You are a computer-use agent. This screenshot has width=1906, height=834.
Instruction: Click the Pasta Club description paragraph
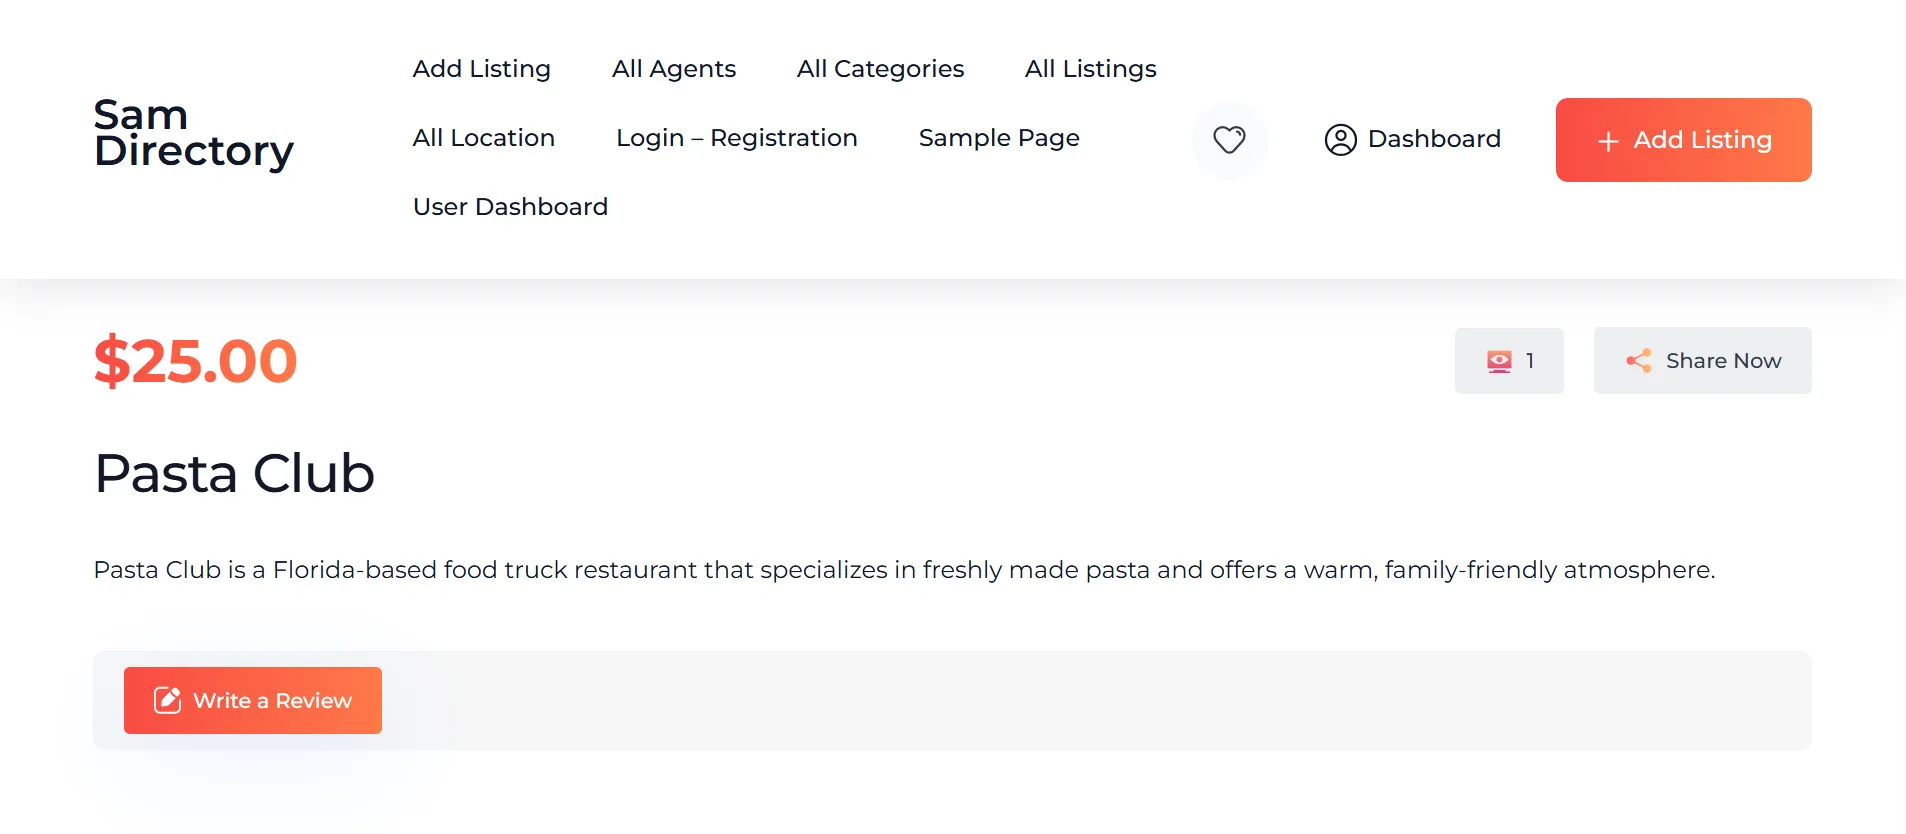pyautogui.click(x=904, y=570)
